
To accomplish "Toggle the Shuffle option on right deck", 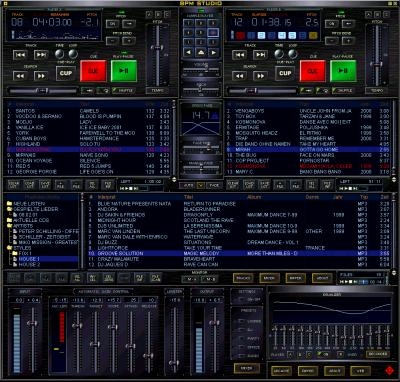I will 342,90.
